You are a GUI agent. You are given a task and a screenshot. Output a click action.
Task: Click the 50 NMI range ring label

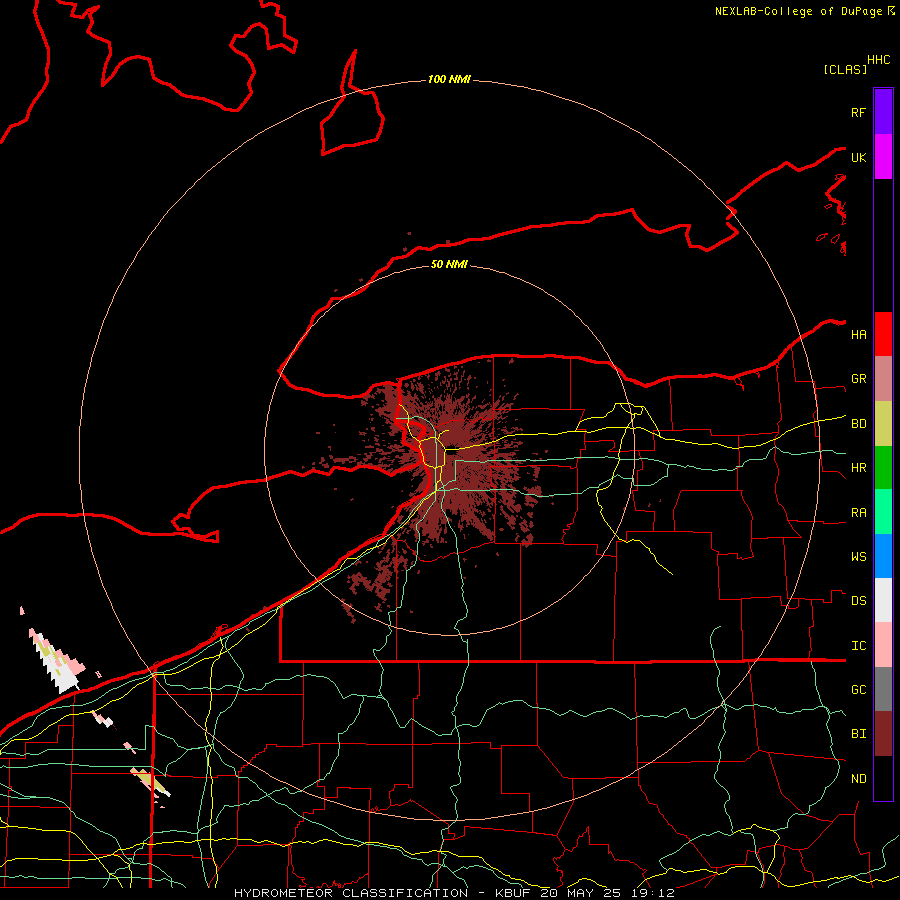[449, 264]
